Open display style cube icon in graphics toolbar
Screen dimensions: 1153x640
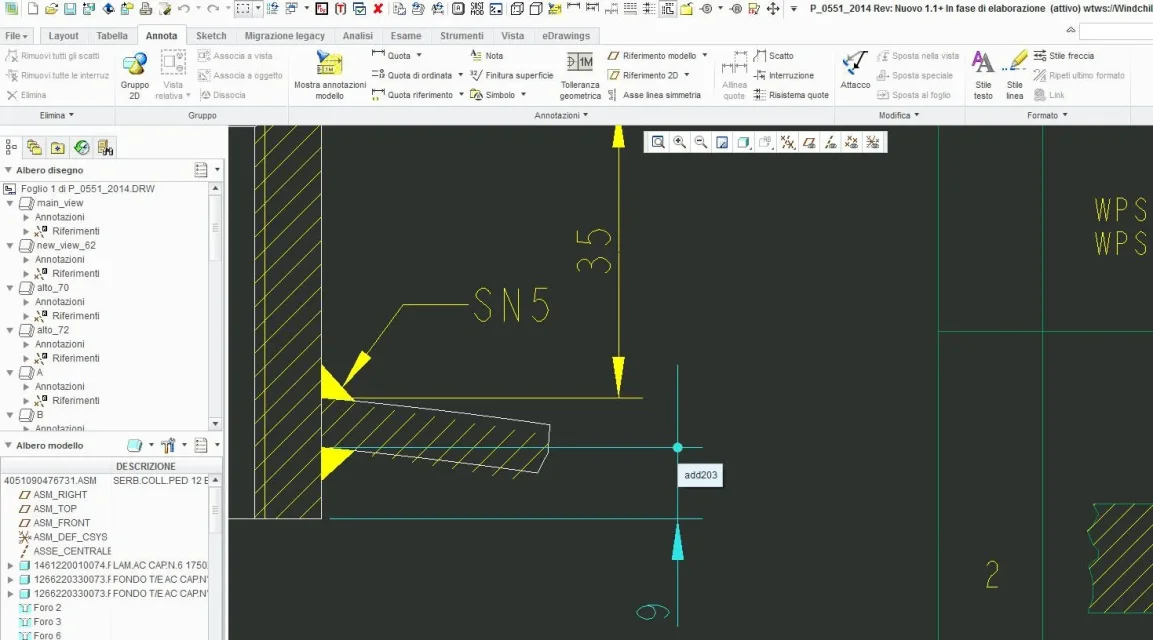[x=743, y=143]
